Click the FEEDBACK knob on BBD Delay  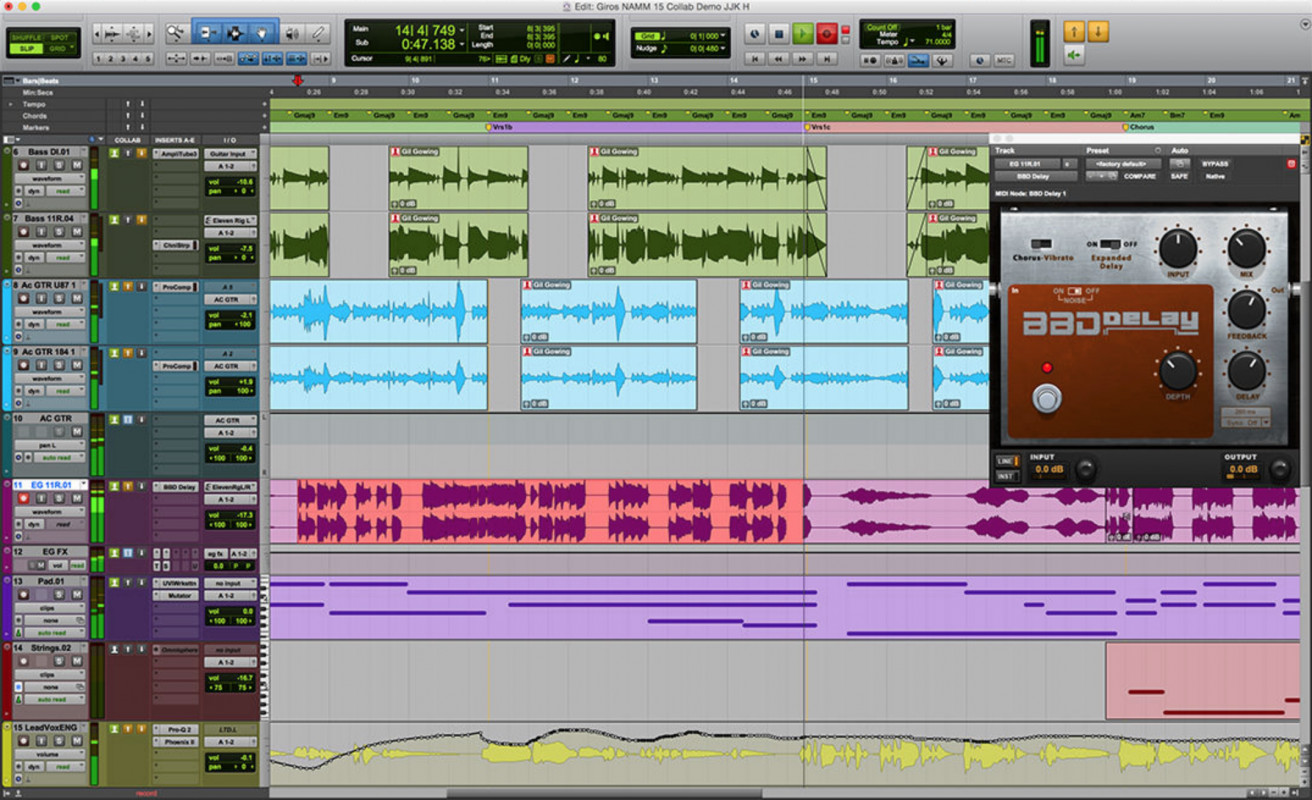[x=1246, y=310]
